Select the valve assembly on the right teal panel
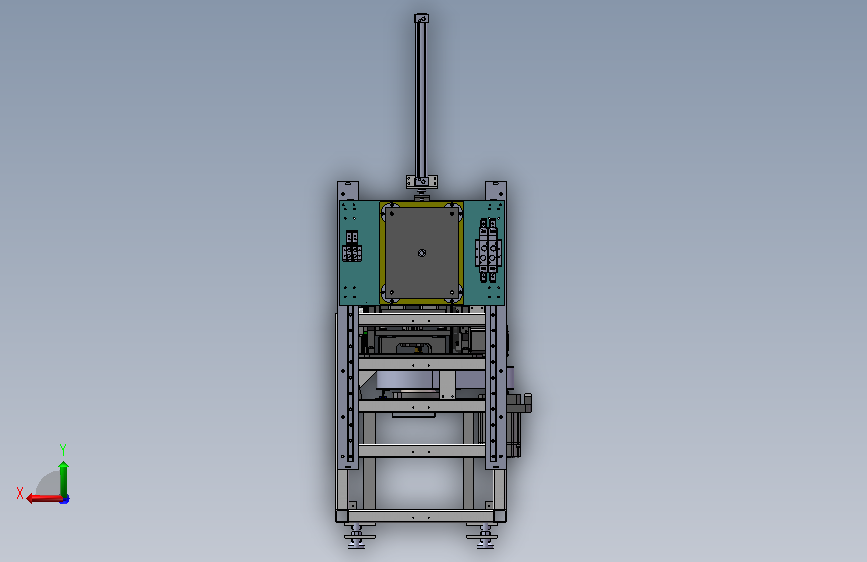 pos(488,250)
